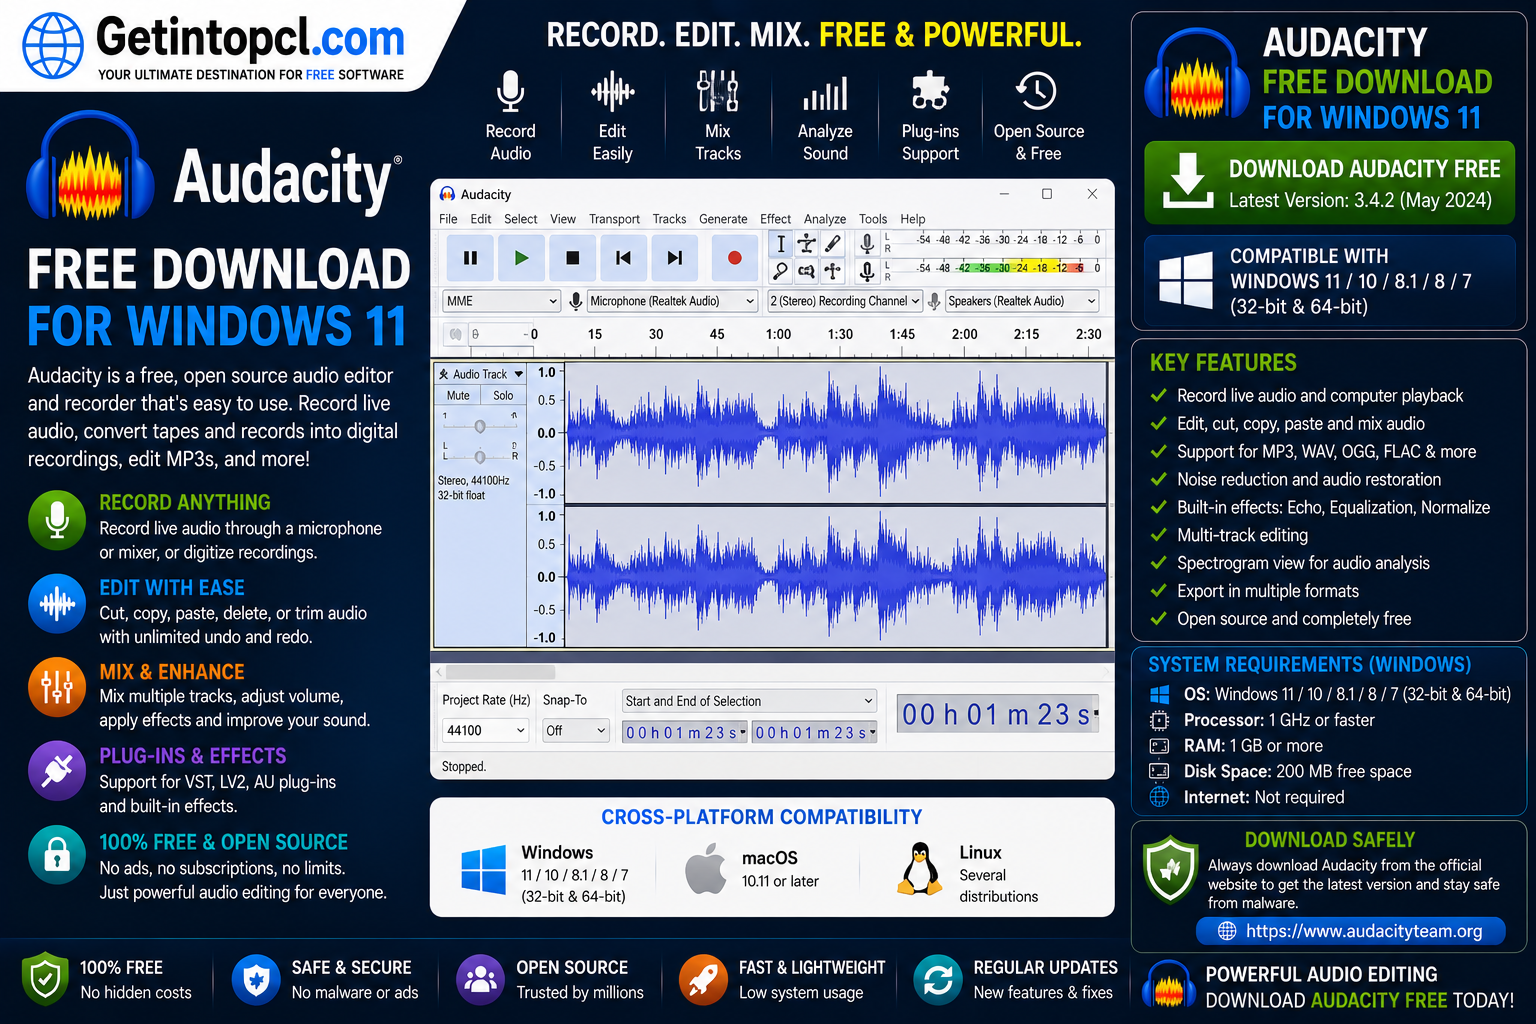The image size is (1536, 1024).
Task: Click the Record Audio microphone icon in the banner
Action: [x=510, y=92]
